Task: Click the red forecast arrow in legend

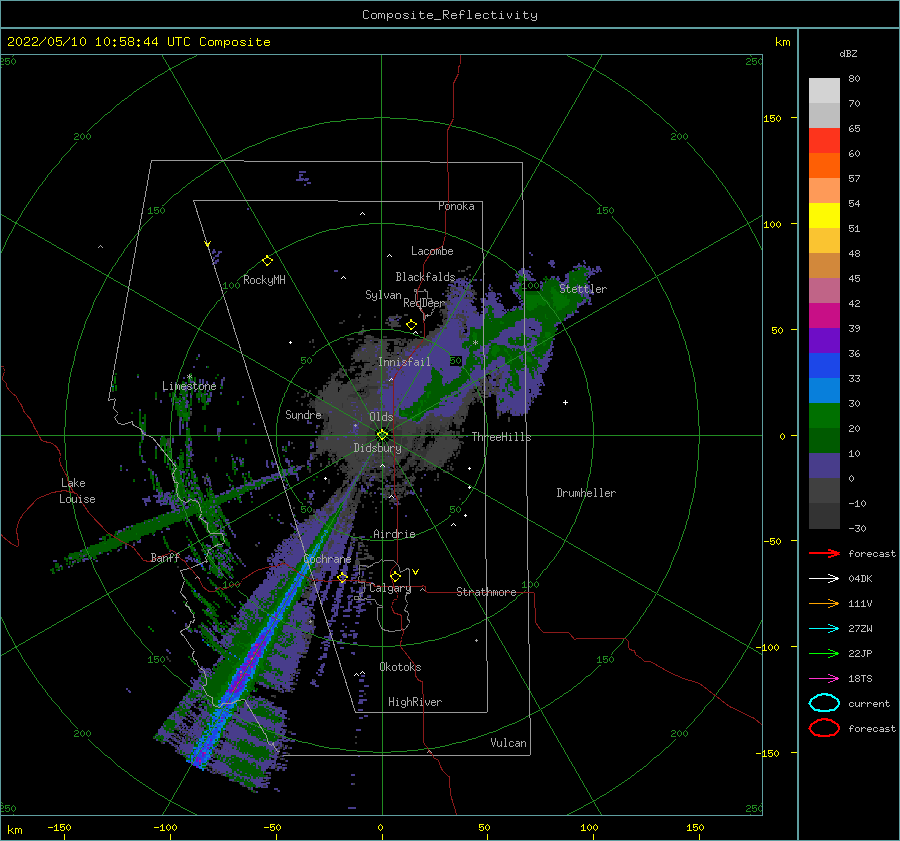Action: pos(824,553)
